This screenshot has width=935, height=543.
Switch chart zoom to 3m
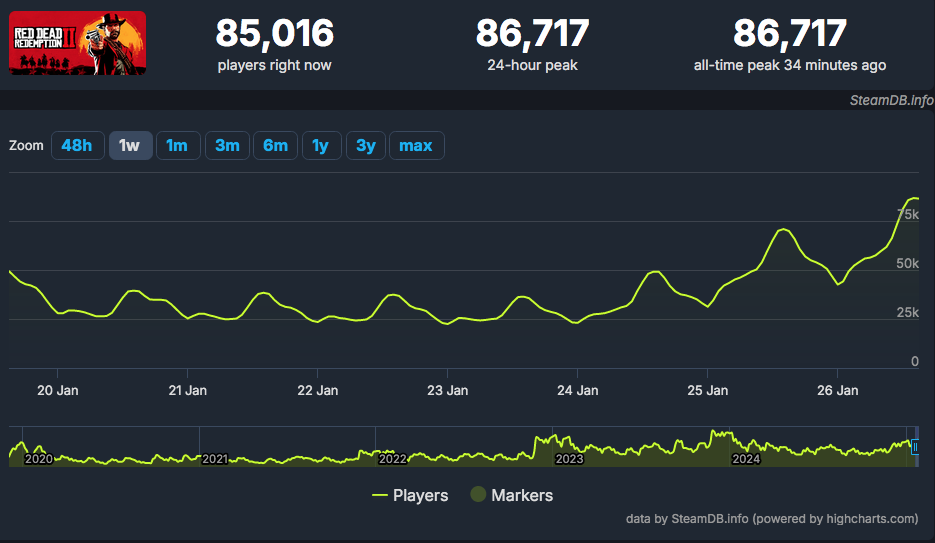pyautogui.click(x=227, y=145)
